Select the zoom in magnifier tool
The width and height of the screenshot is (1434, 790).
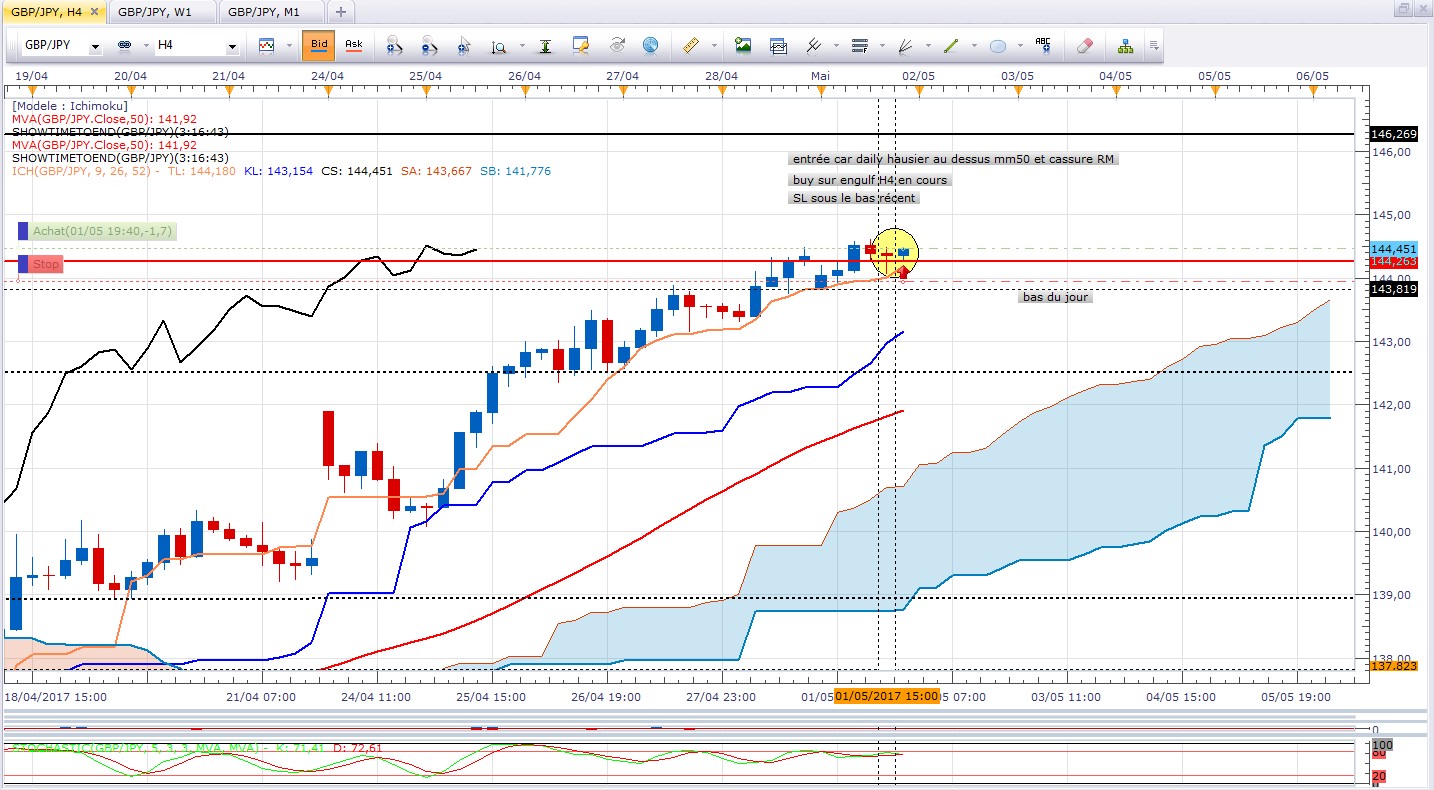click(394, 46)
